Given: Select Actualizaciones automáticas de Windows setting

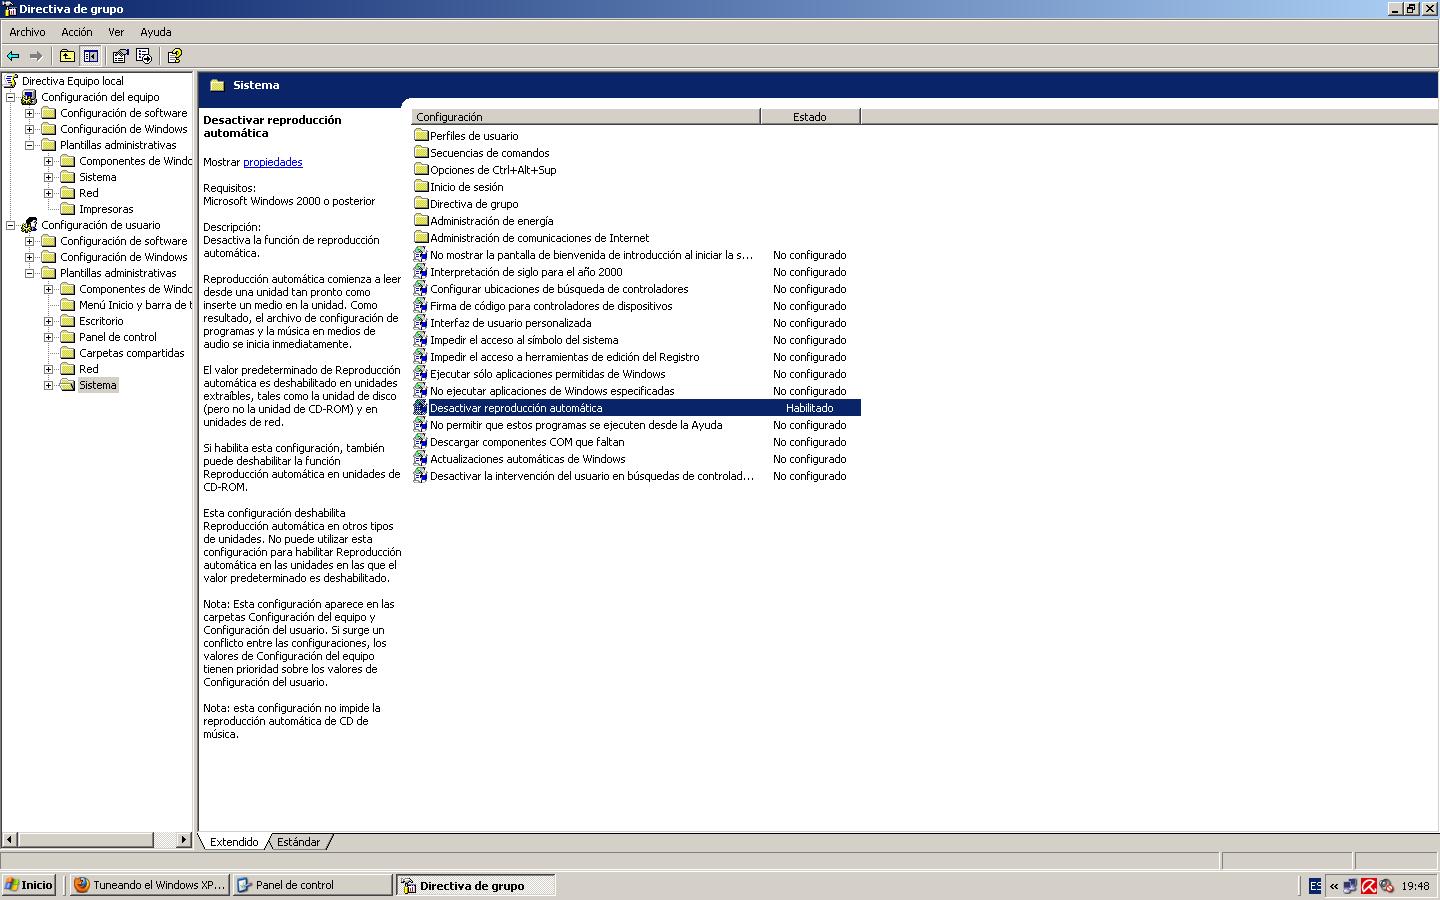Looking at the screenshot, I should point(528,459).
